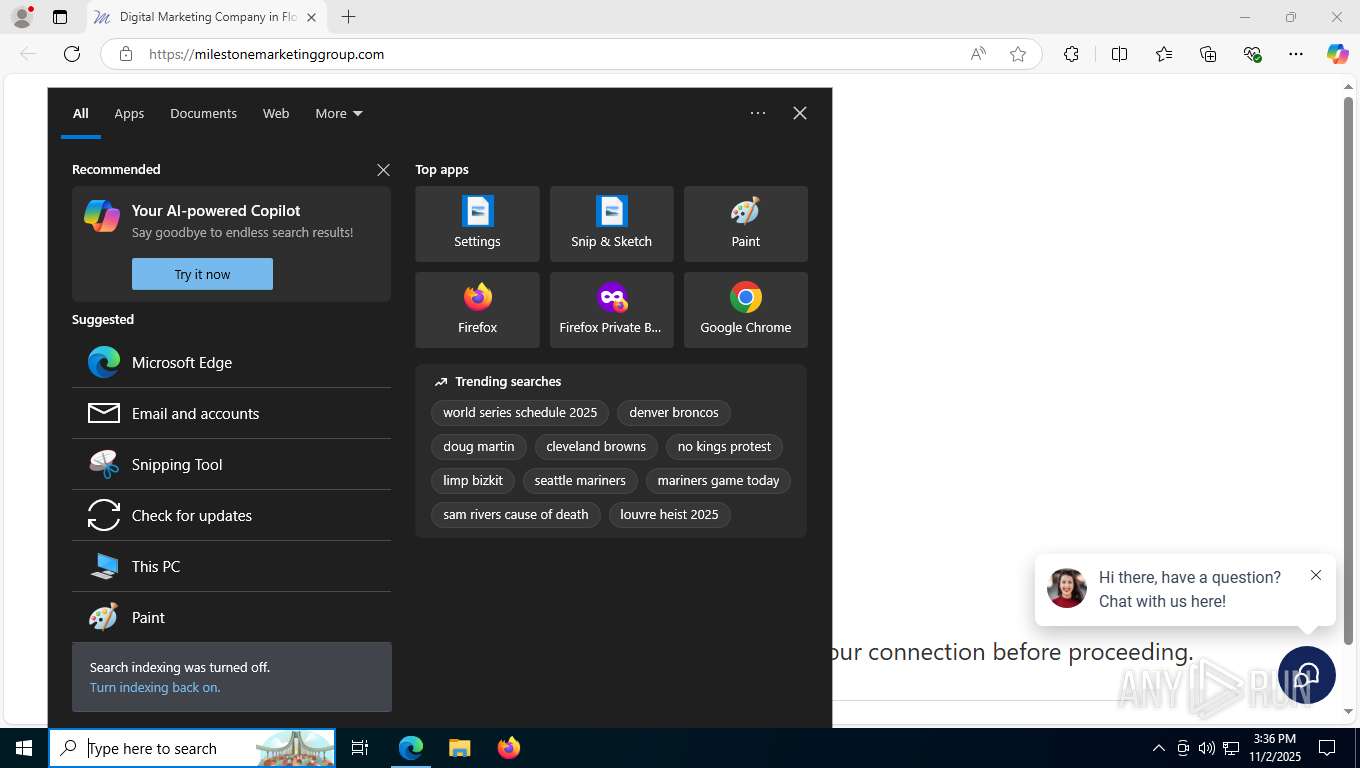Open Microsoft Edge in the Suggested list
Screen dimensions: 1360x768
(x=231, y=362)
